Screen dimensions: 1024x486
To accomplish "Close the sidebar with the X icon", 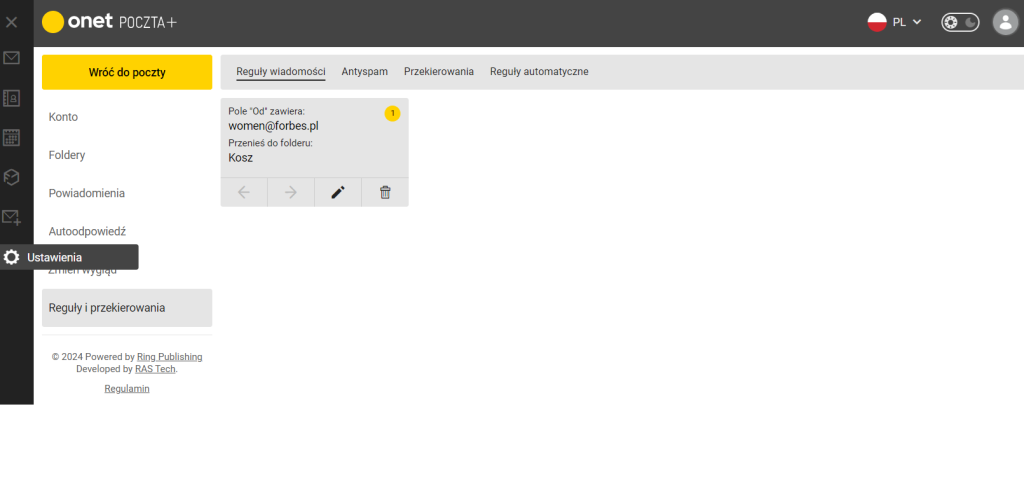I will point(11,22).
